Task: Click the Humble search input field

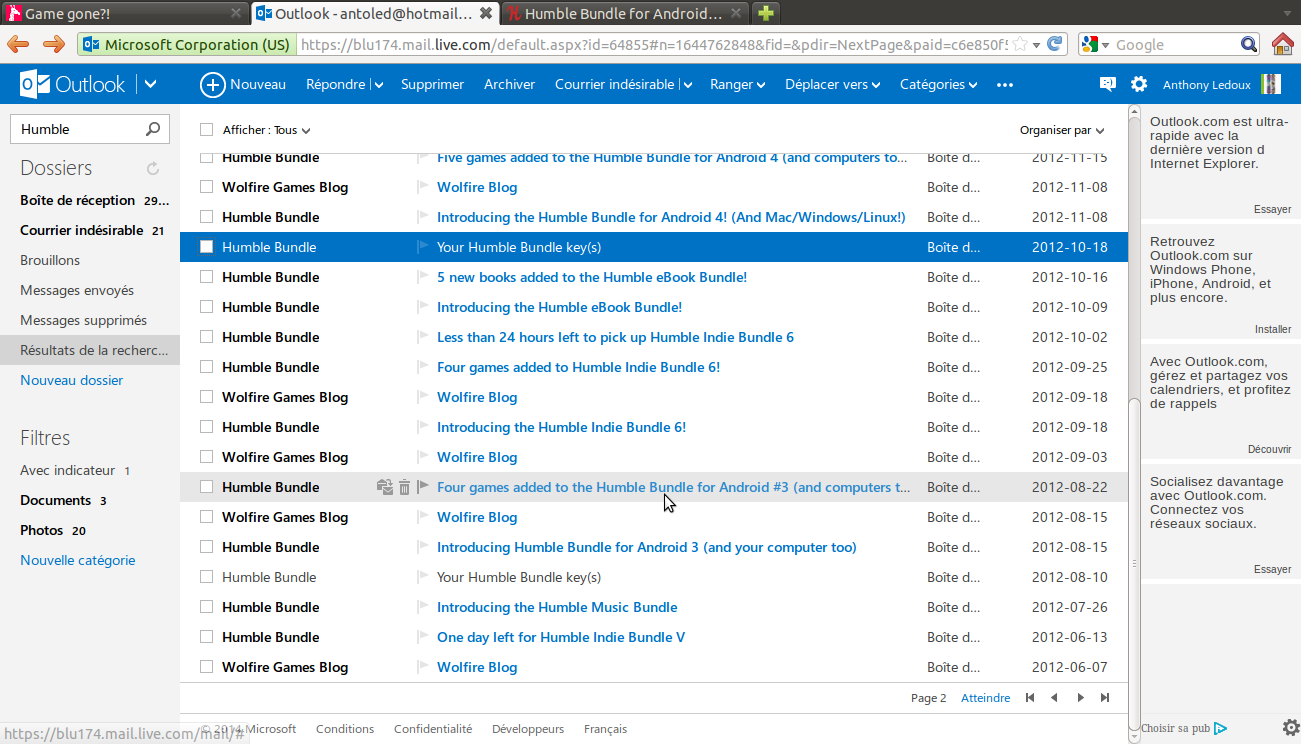Action: pyautogui.click(x=80, y=129)
